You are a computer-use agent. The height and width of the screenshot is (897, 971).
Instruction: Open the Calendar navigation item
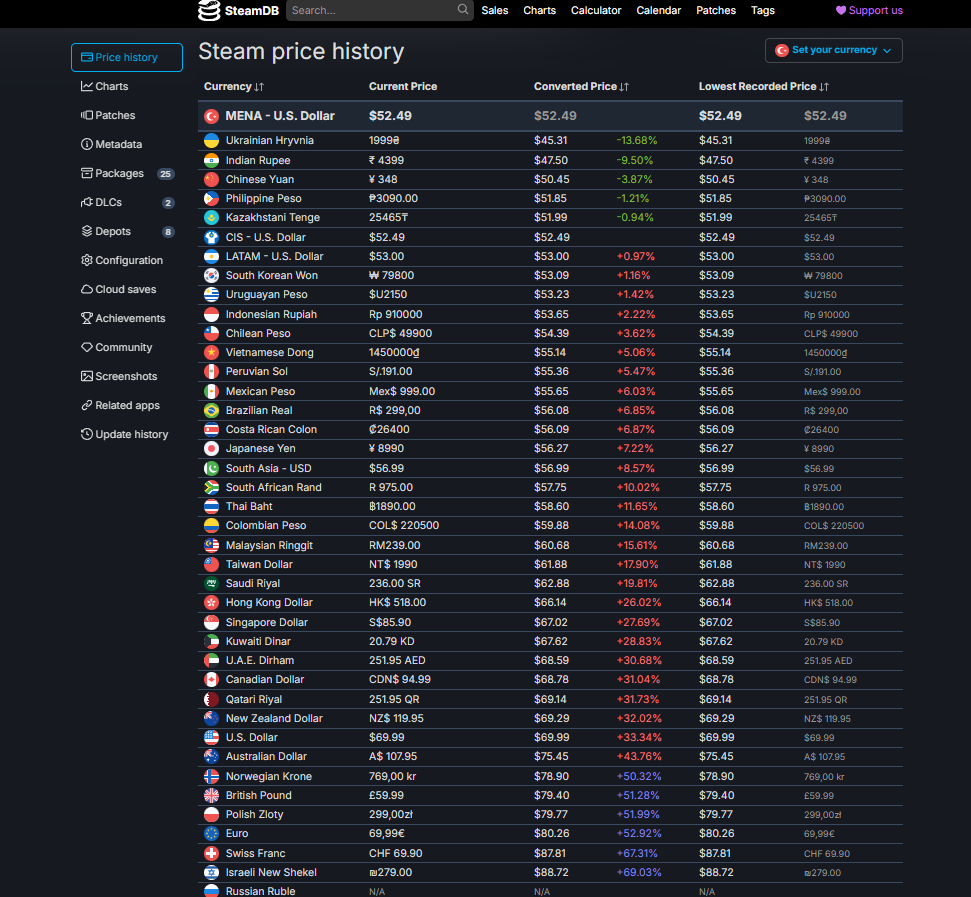pyautogui.click(x=658, y=10)
